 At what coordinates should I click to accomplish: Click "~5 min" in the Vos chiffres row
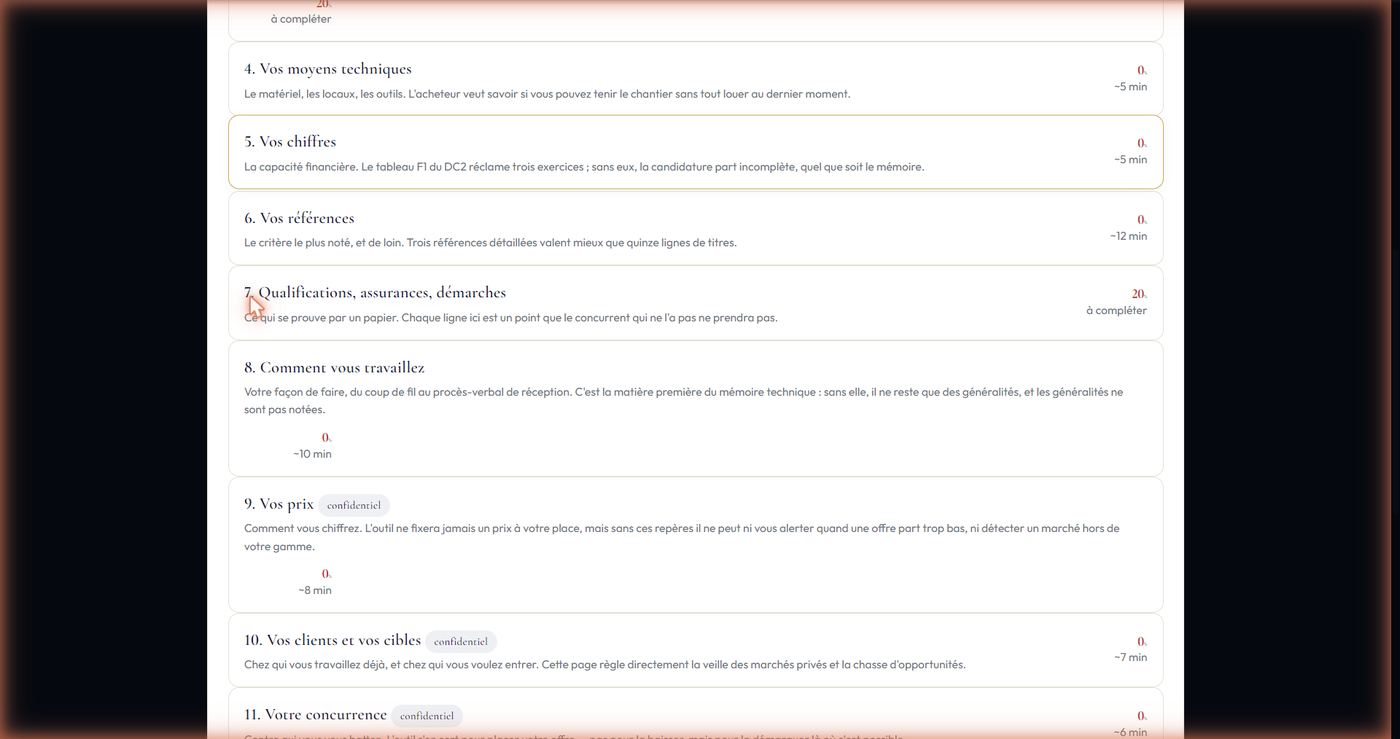coord(1130,160)
